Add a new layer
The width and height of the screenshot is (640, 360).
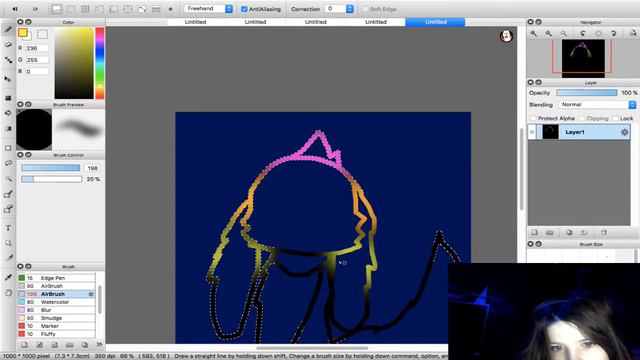[x=534, y=233]
